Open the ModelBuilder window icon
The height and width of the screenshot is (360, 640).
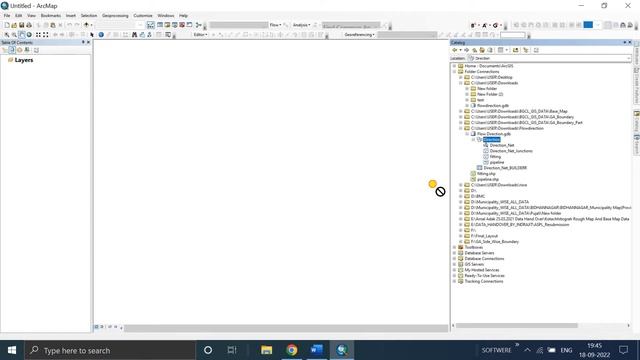(199, 25)
